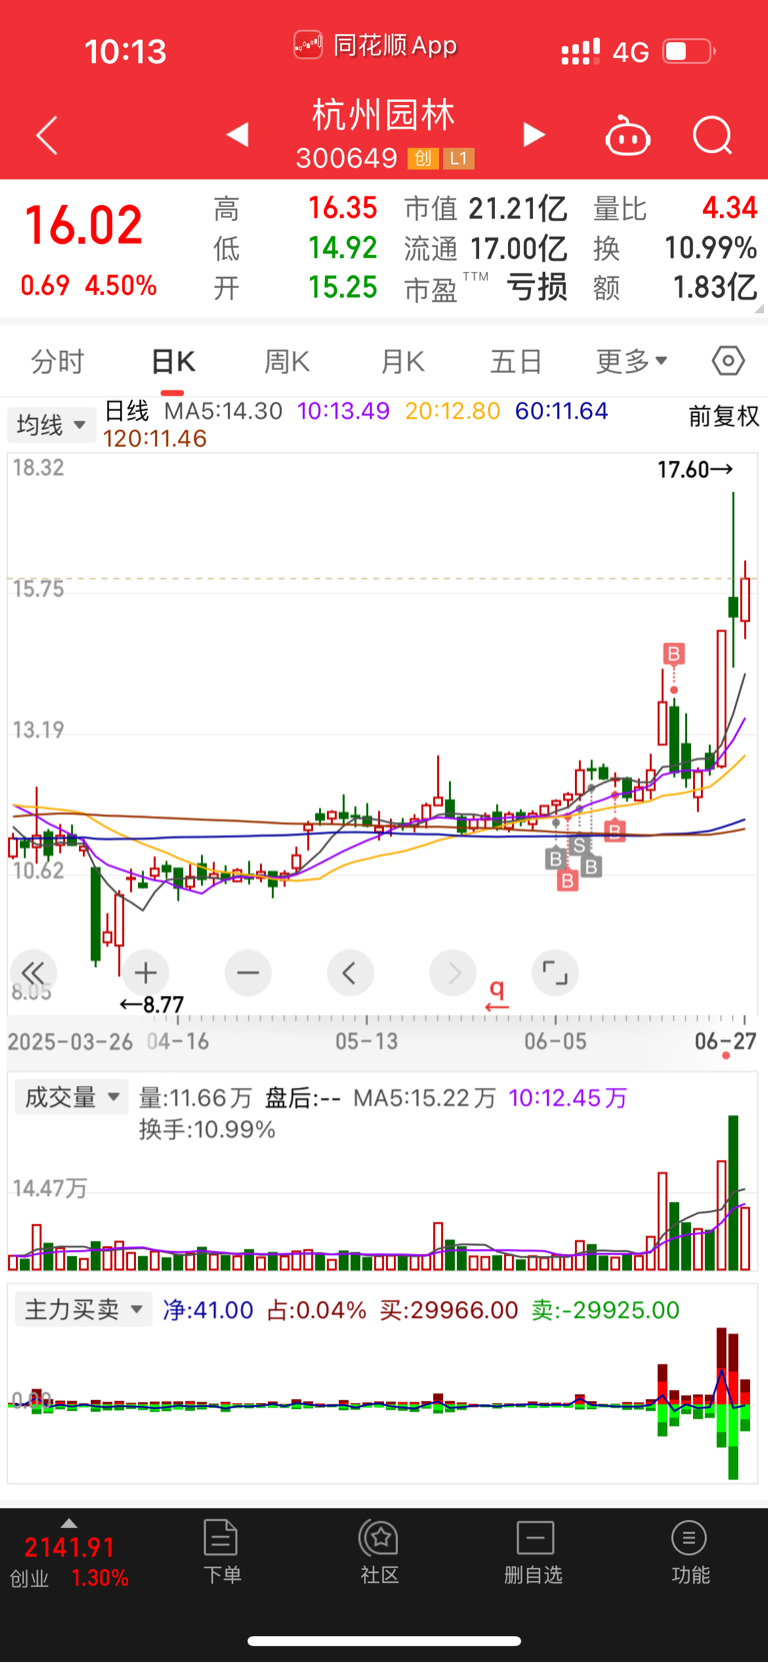Tap the 换 10.99% turnover value
Screen dimensions: 768x1663
coord(676,248)
